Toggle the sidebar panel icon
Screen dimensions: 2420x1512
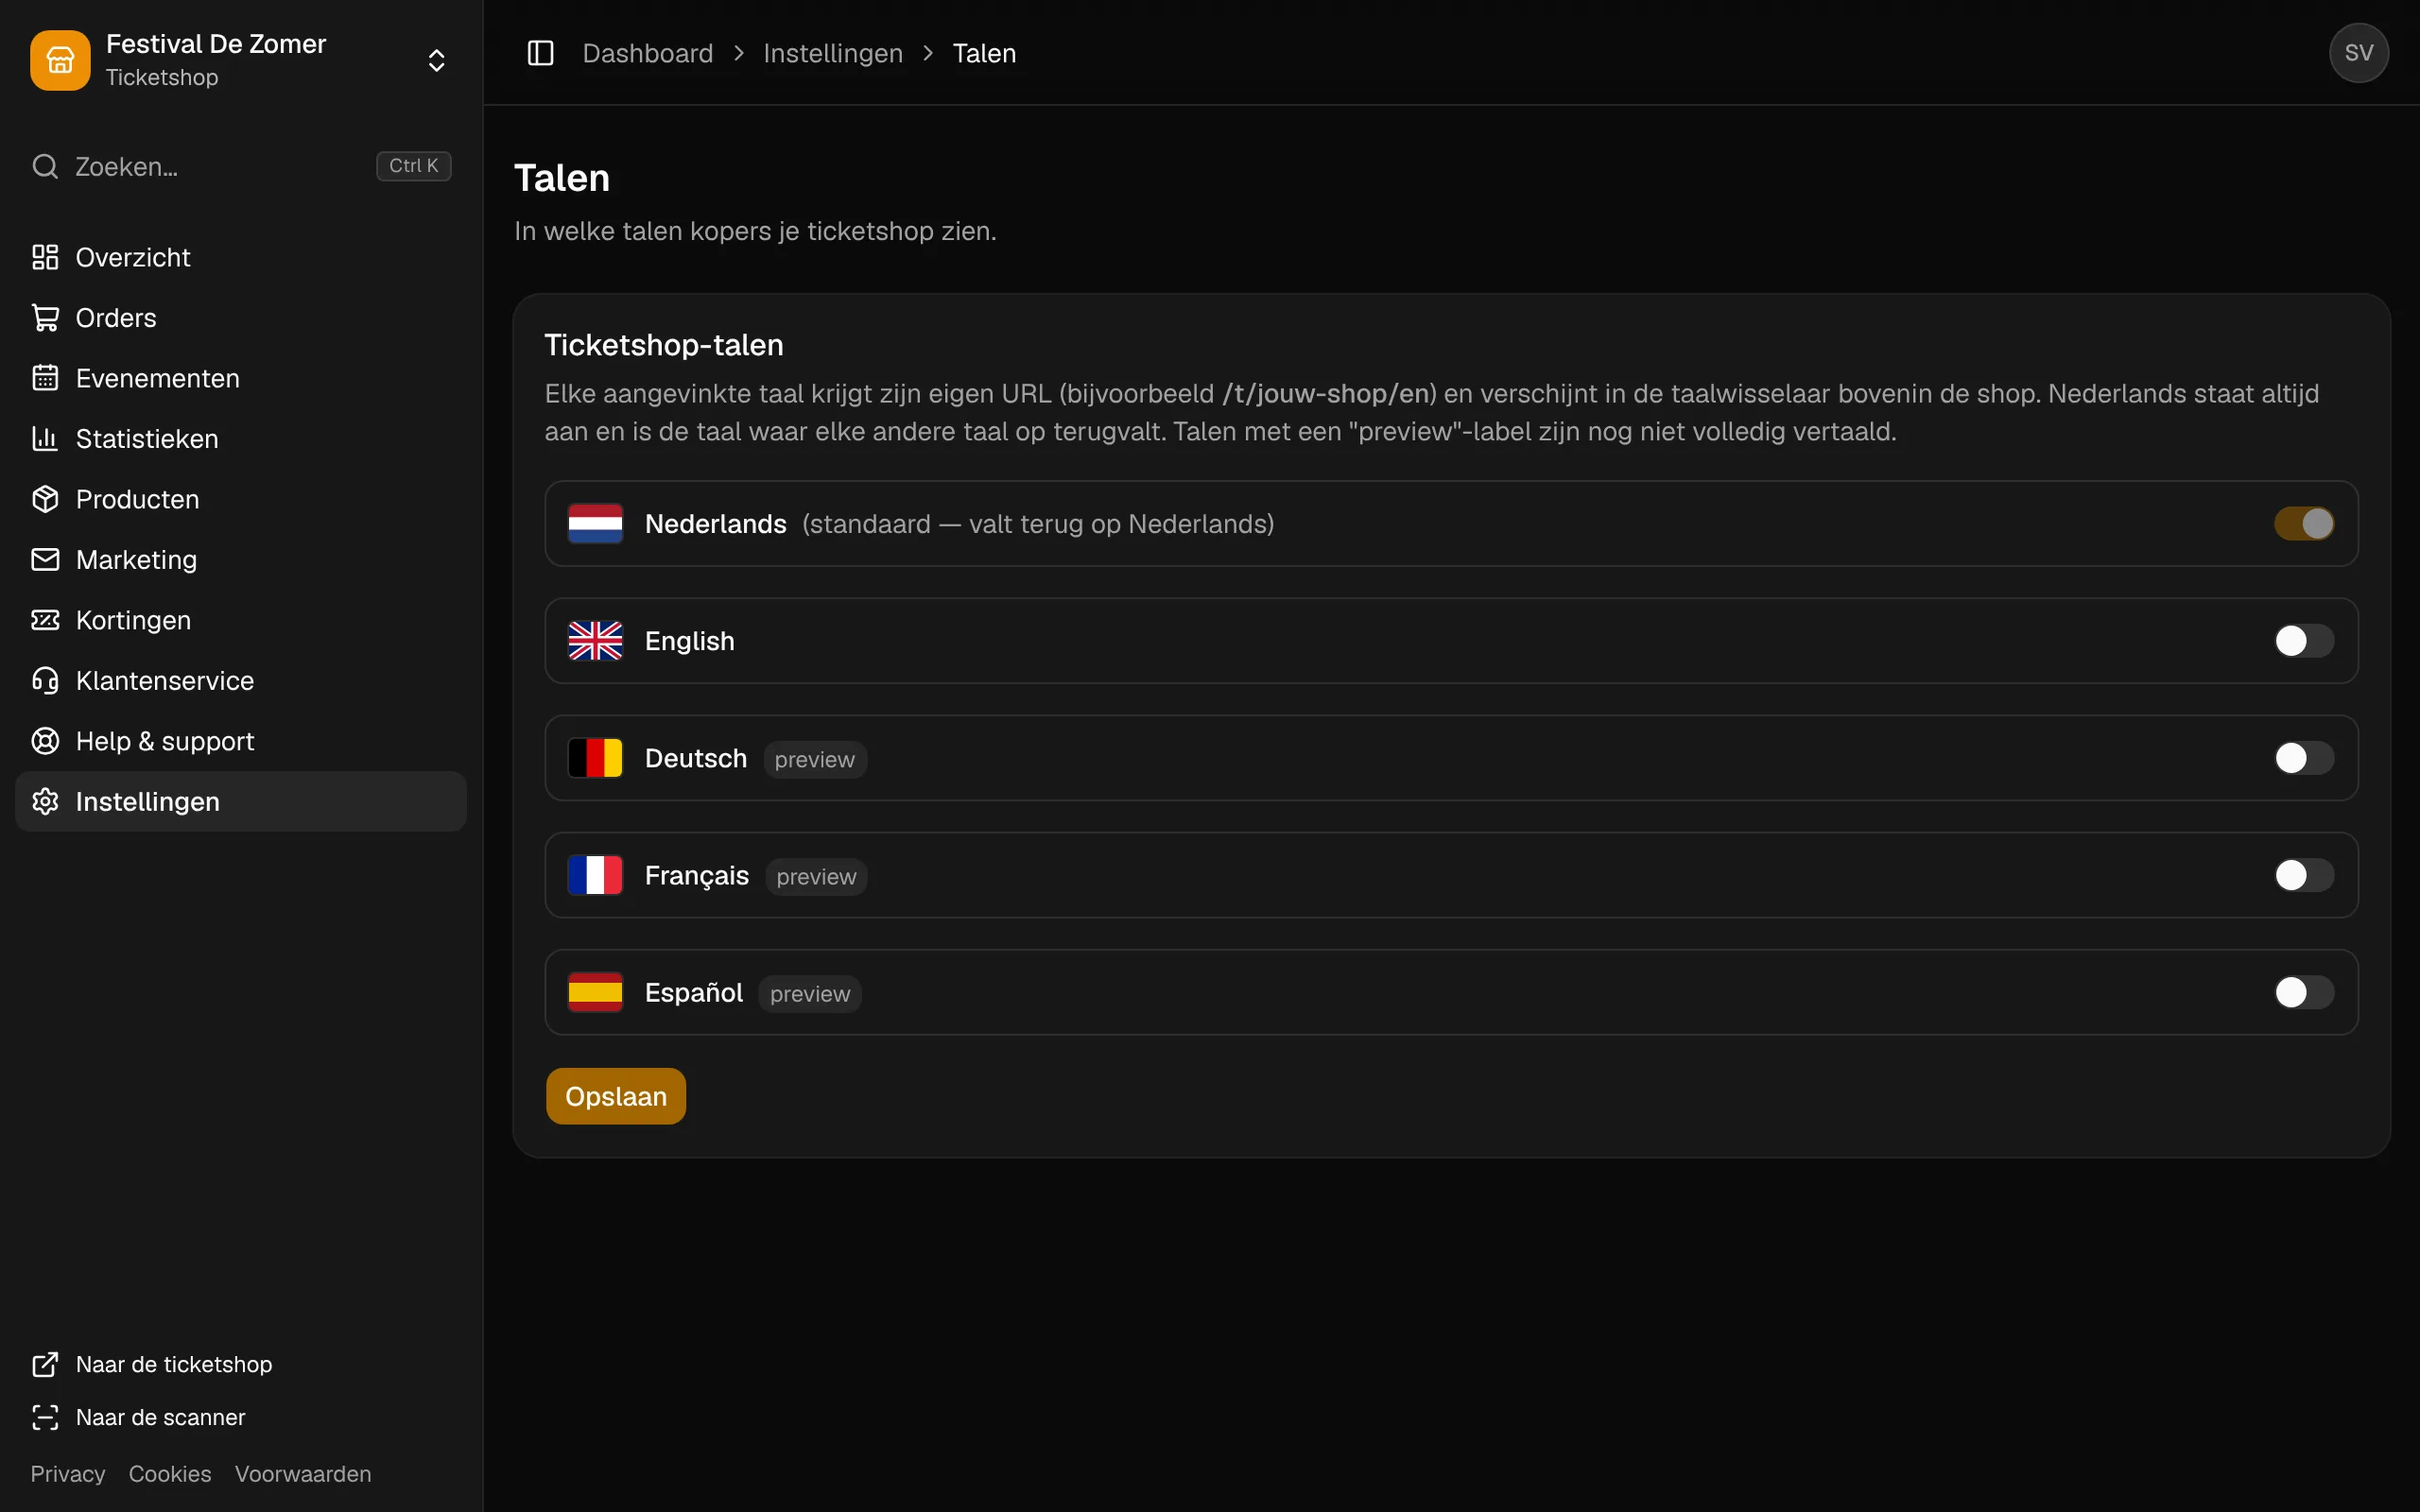pyautogui.click(x=540, y=53)
